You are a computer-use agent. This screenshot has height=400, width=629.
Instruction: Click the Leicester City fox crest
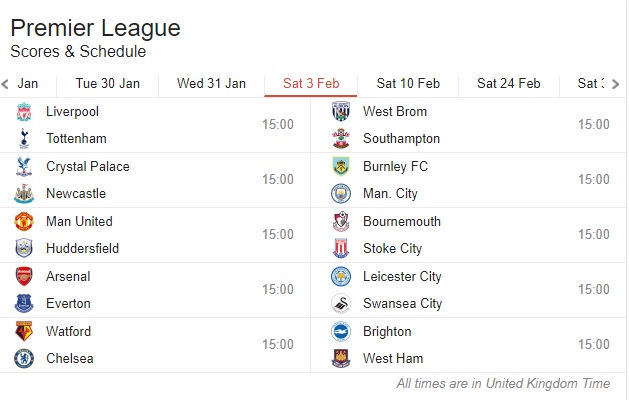pyautogui.click(x=341, y=276)
